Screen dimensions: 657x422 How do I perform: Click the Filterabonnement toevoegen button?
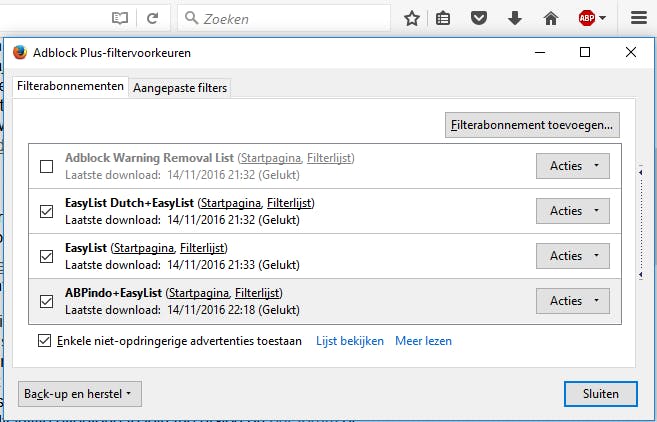click(x=533, y=126)
